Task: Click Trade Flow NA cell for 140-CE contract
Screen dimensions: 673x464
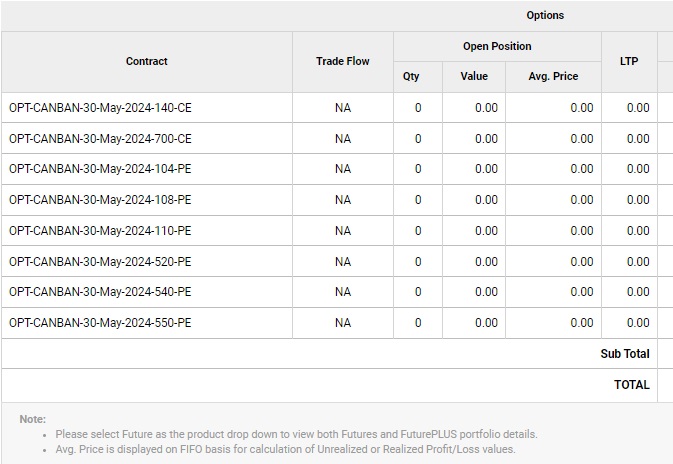Action: pos(343,108)
